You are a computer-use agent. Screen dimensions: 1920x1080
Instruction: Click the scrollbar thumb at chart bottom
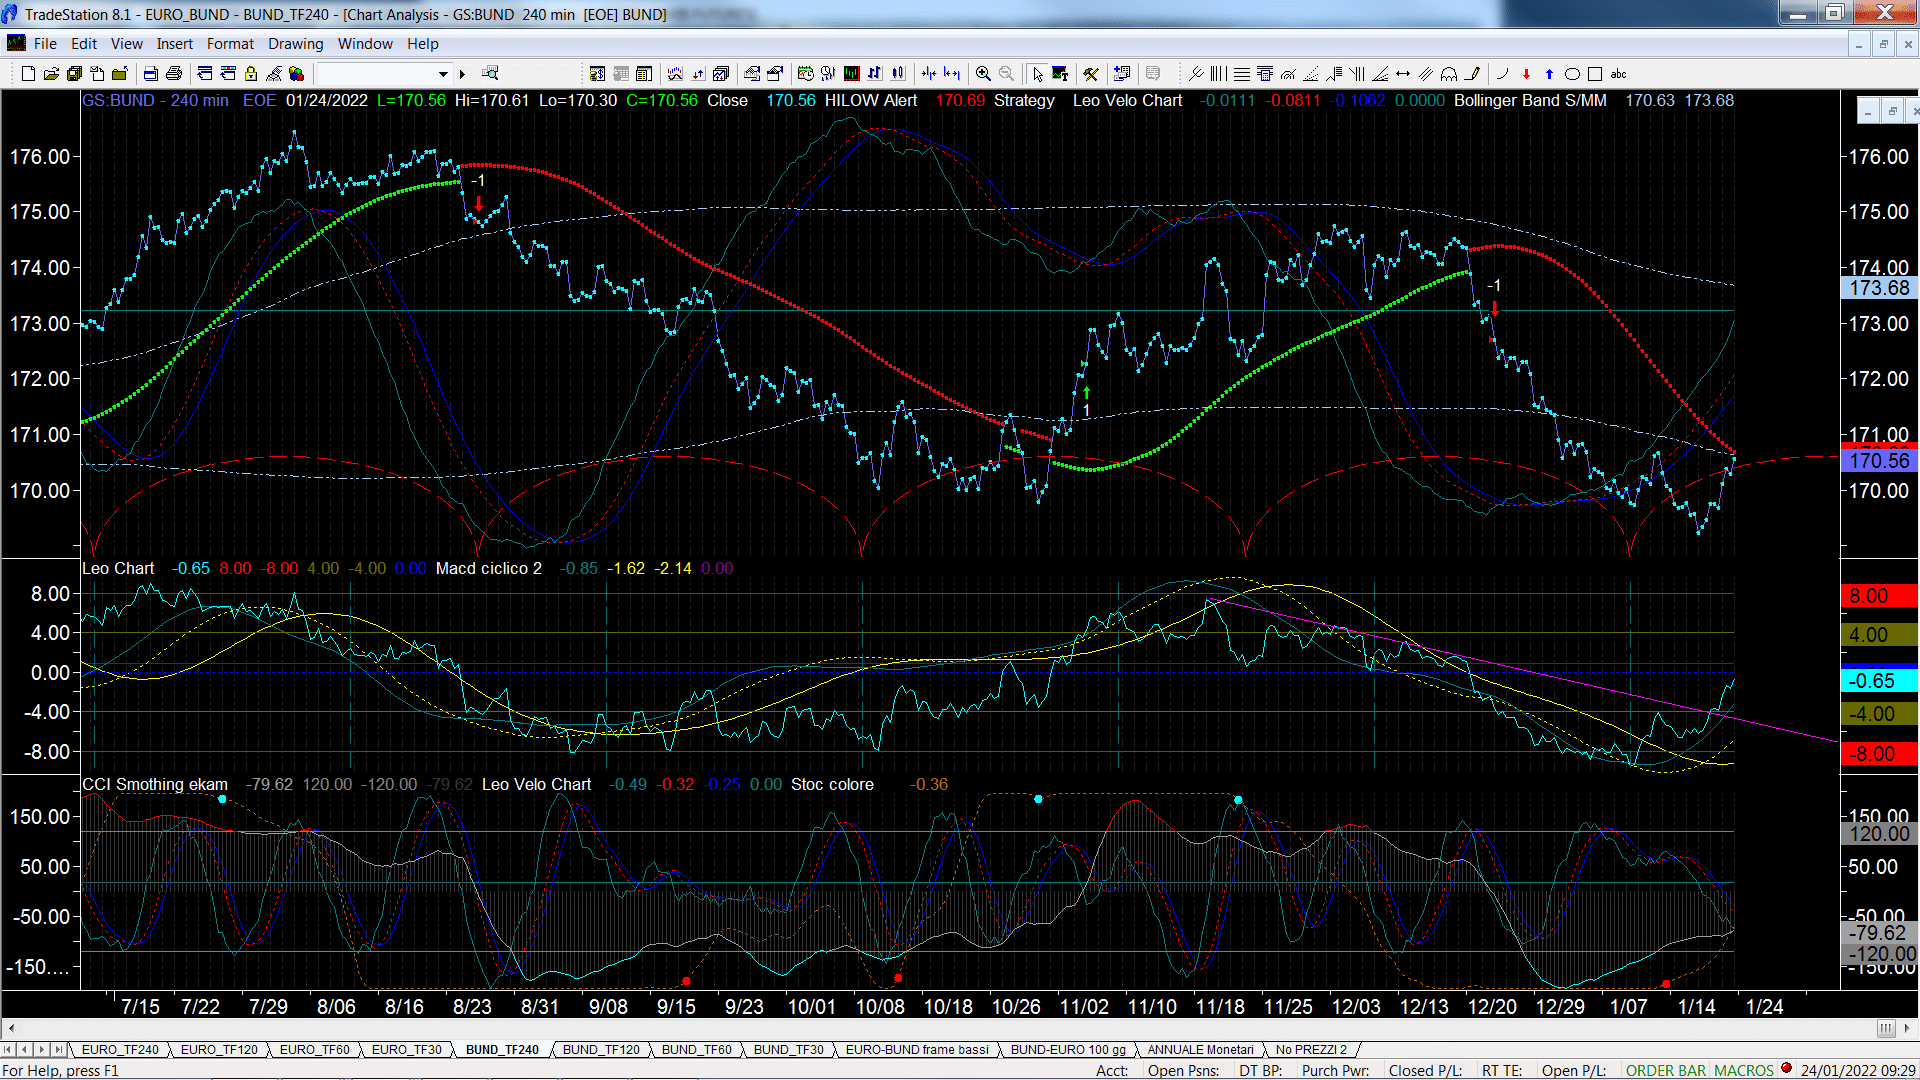click(x=1886, y=1028)
